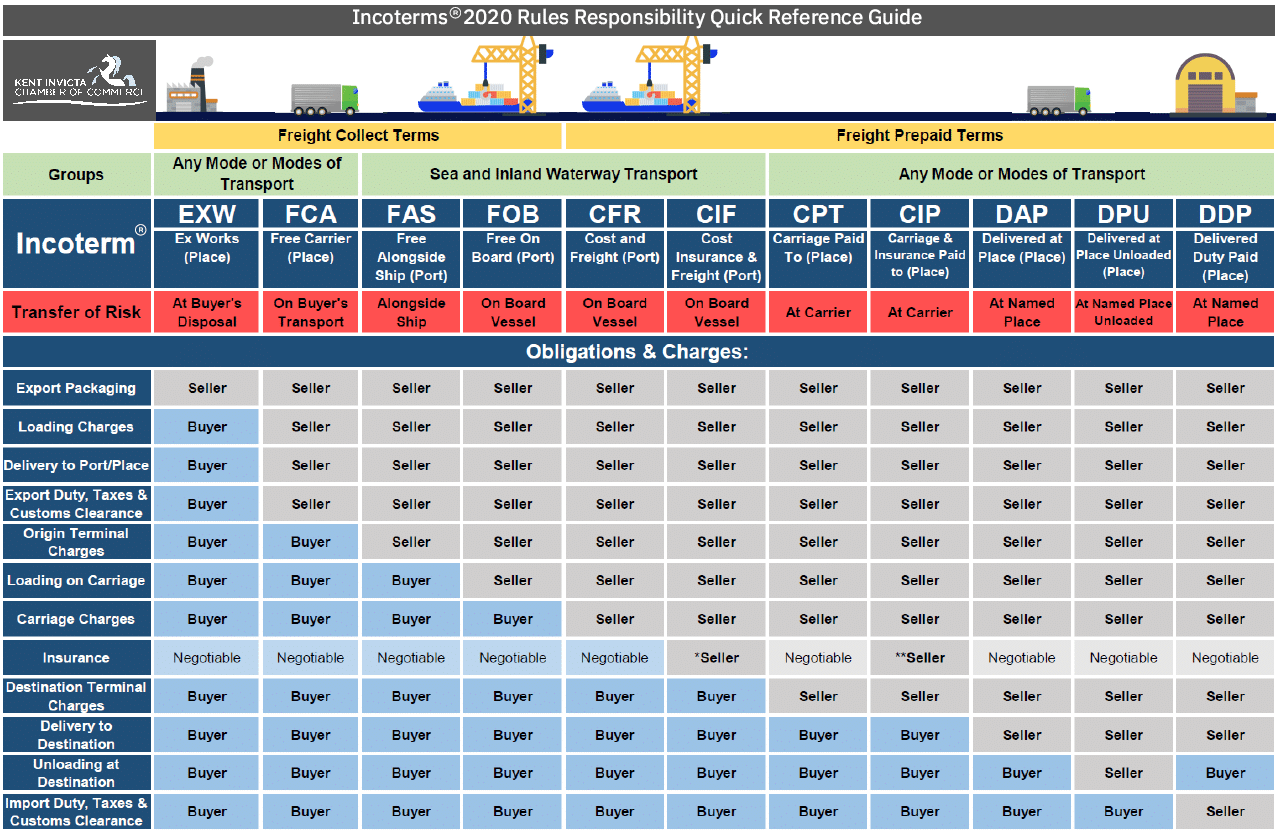Click DDP Import Duty 'Seller' cell

point(1225,812)
